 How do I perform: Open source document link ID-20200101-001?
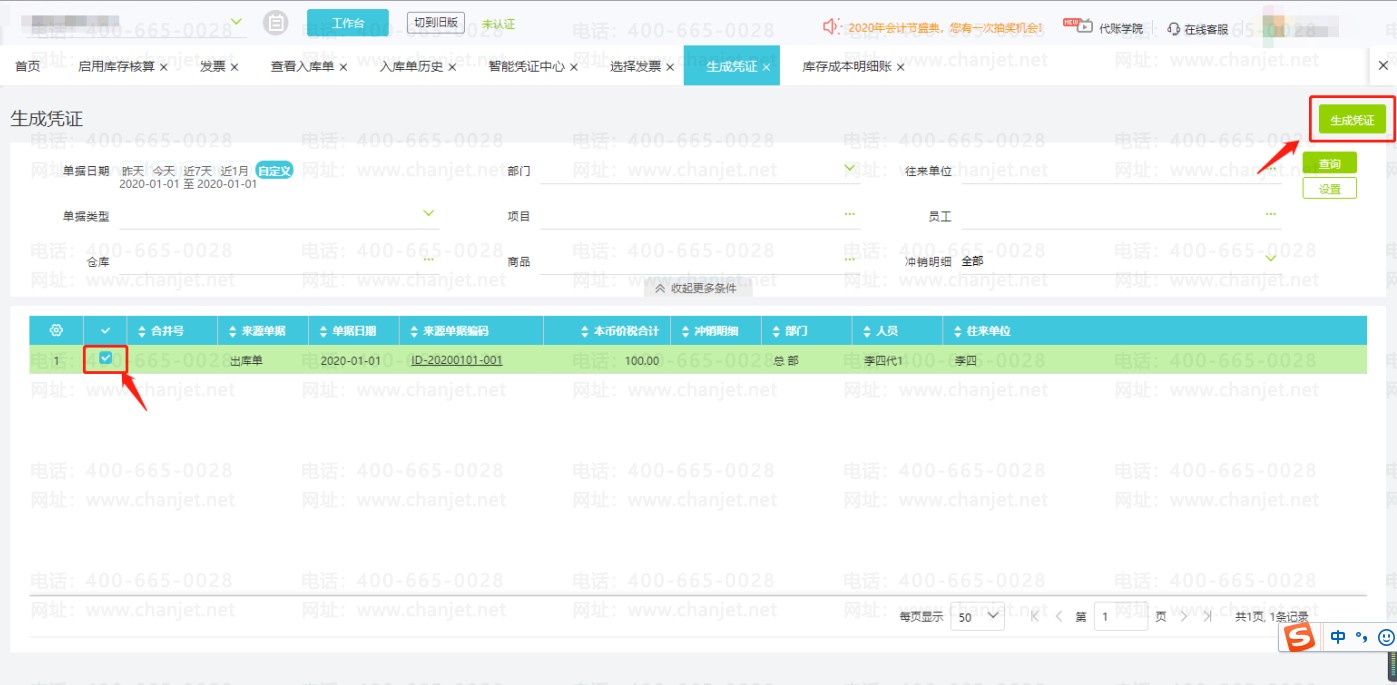(x=456, y=360)
